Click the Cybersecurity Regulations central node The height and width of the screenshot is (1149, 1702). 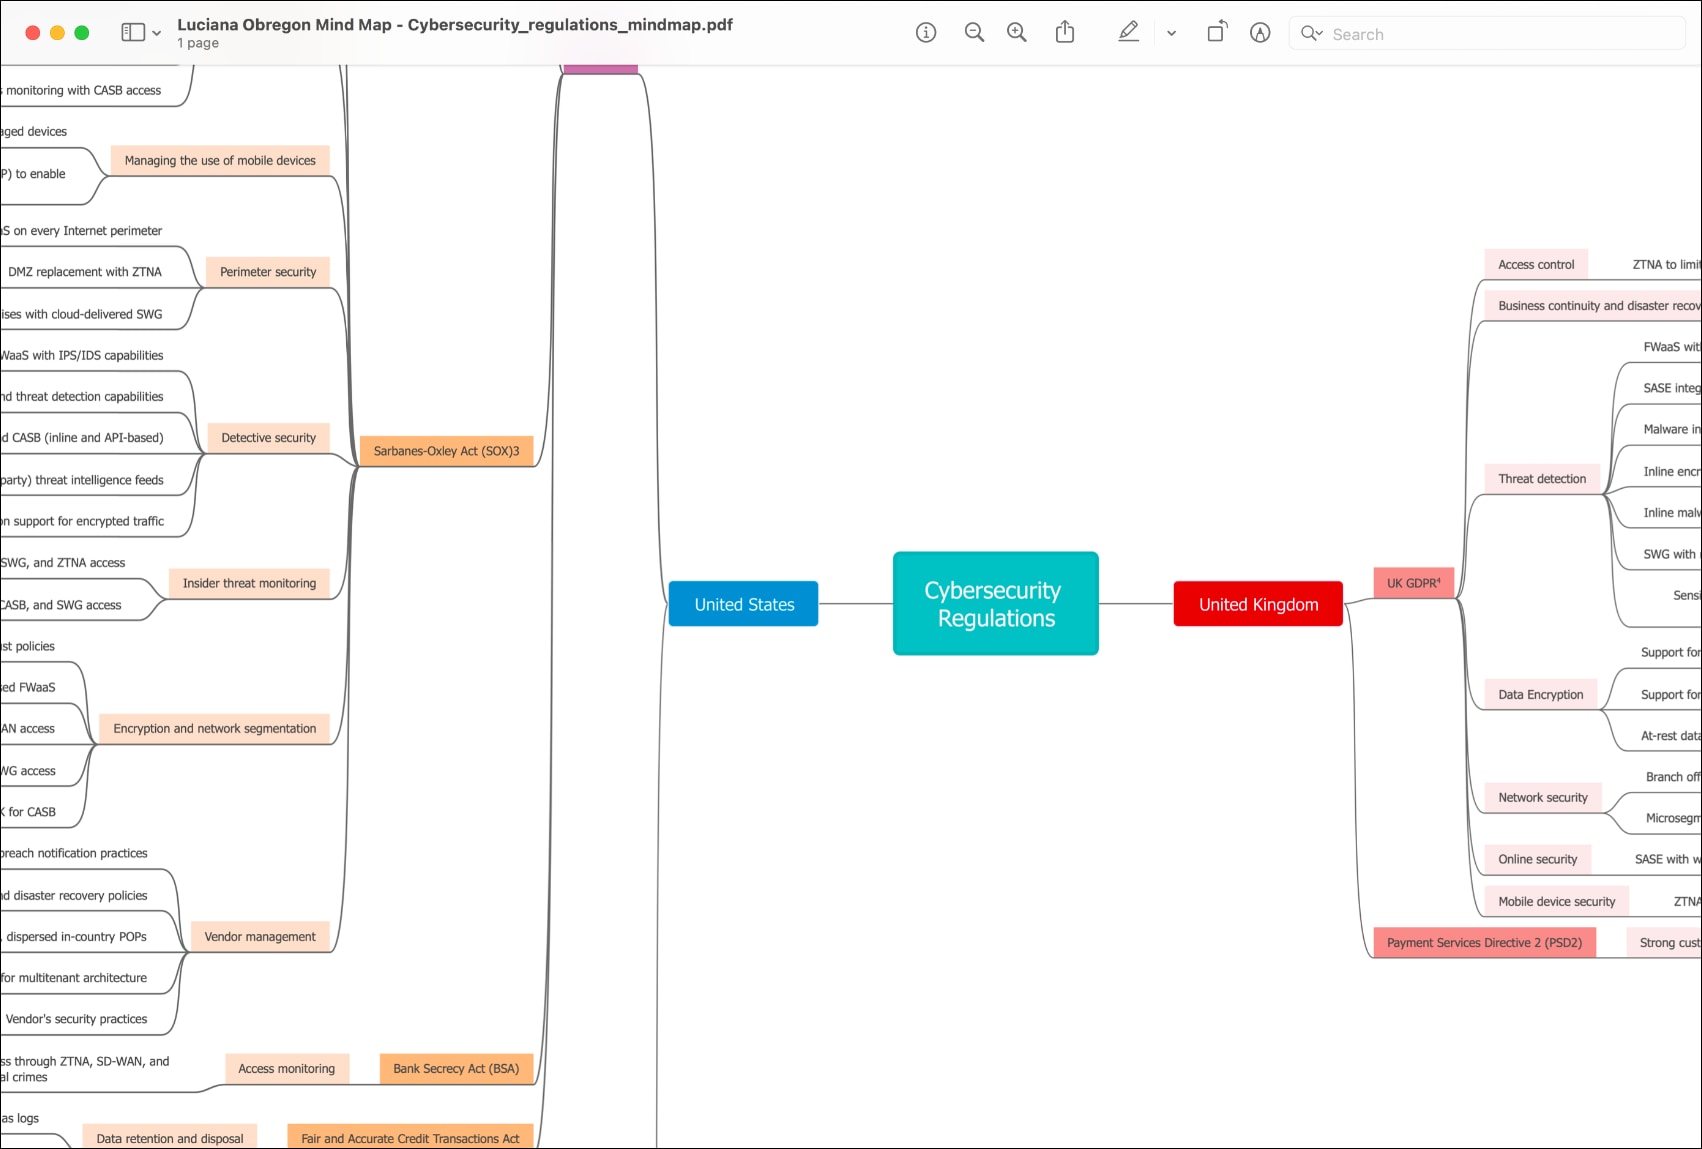[995, 603]
